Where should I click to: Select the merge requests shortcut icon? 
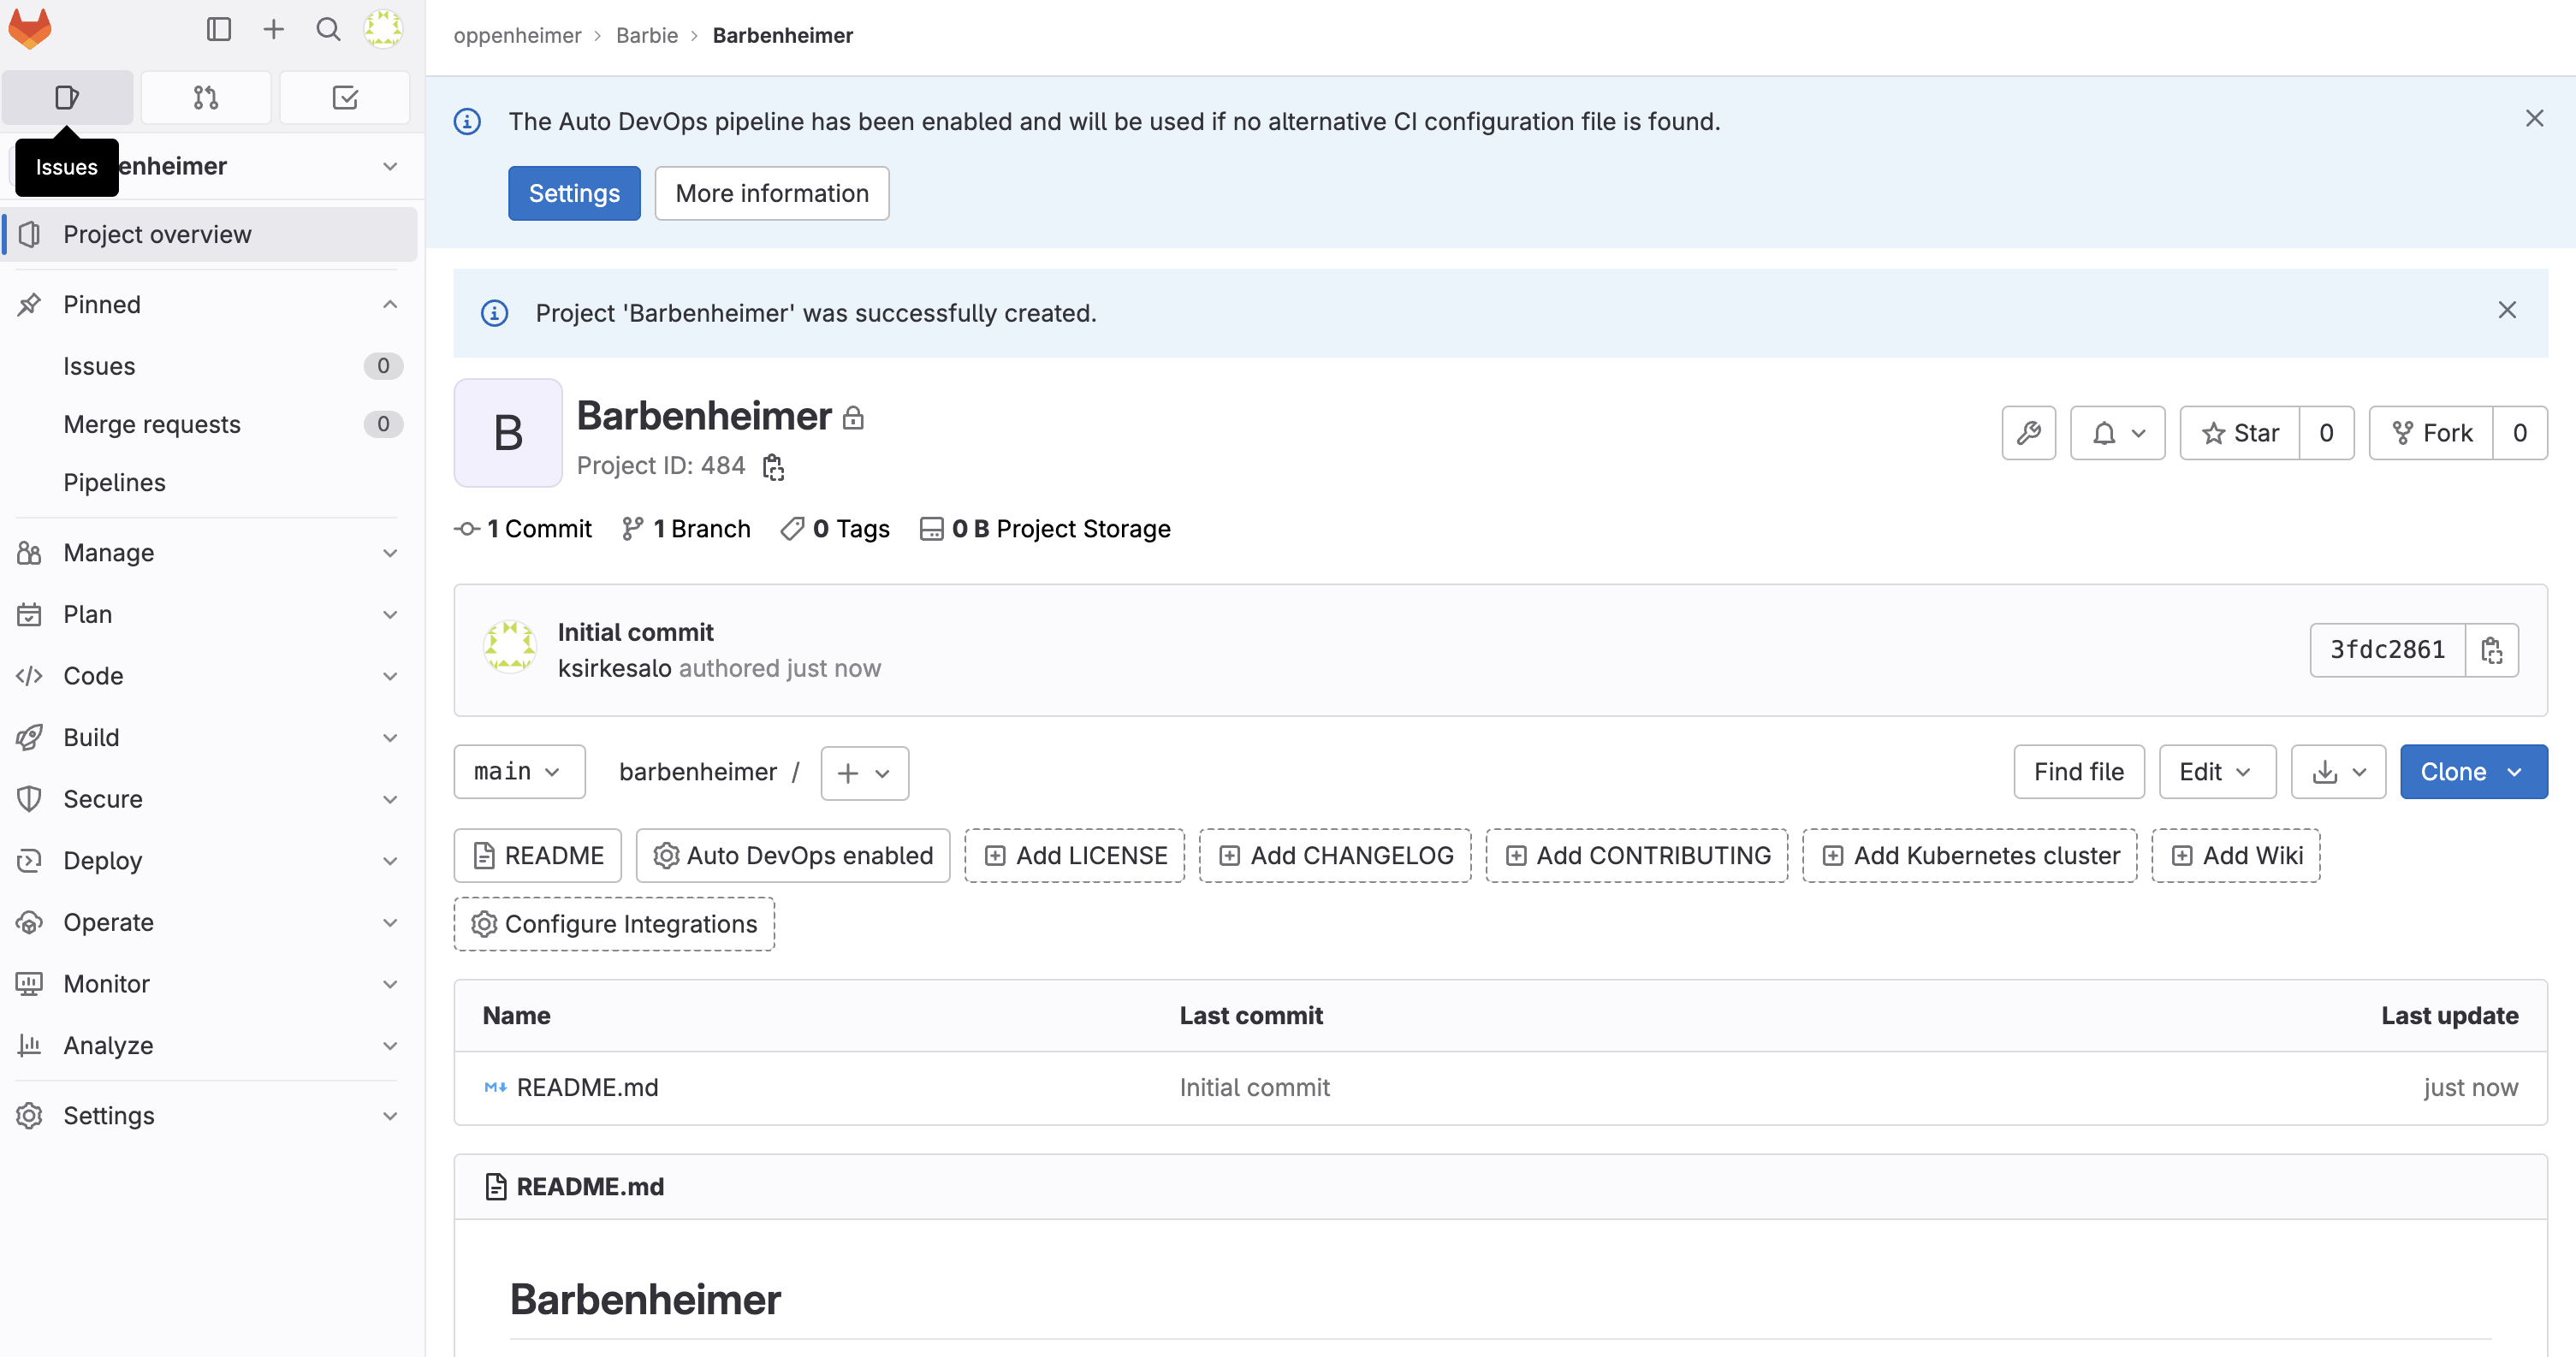[206, 97]
